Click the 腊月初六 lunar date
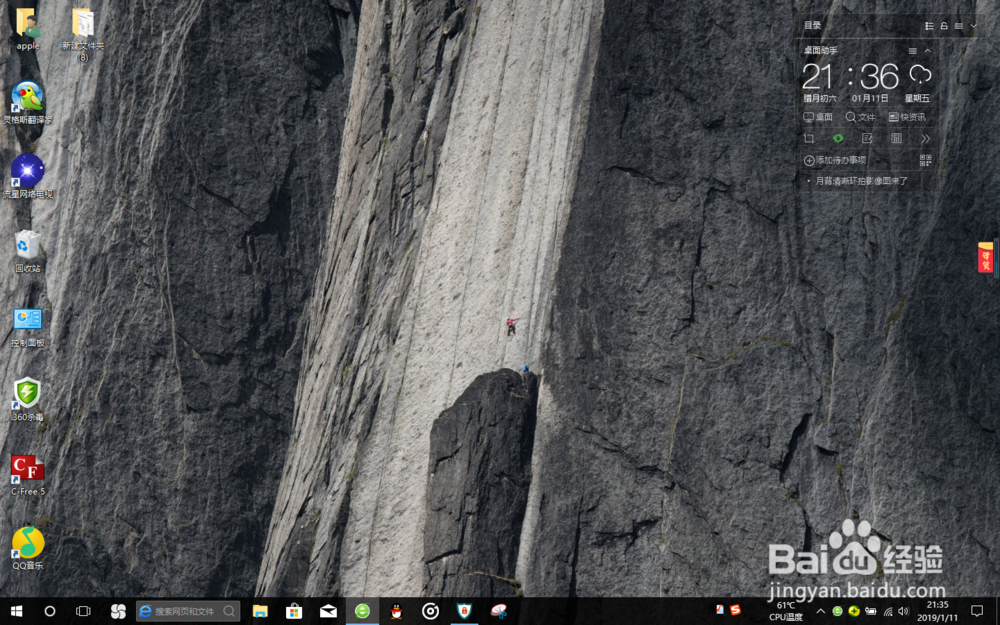The image size is (1000, 625). click(820, 99)
